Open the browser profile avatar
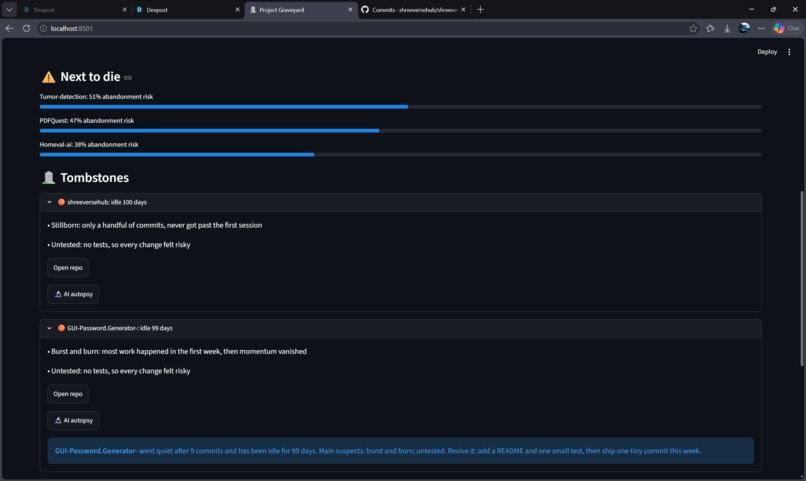 tap(744, 28)
